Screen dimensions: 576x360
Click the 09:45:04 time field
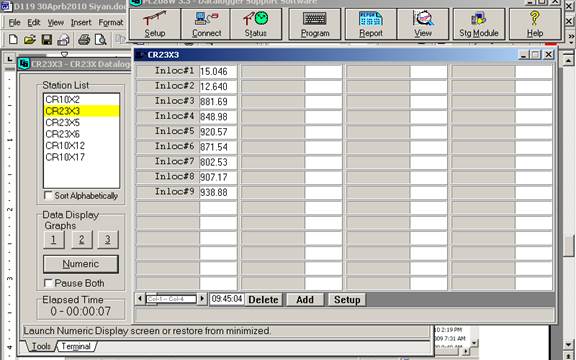click(x=227, y=299)
